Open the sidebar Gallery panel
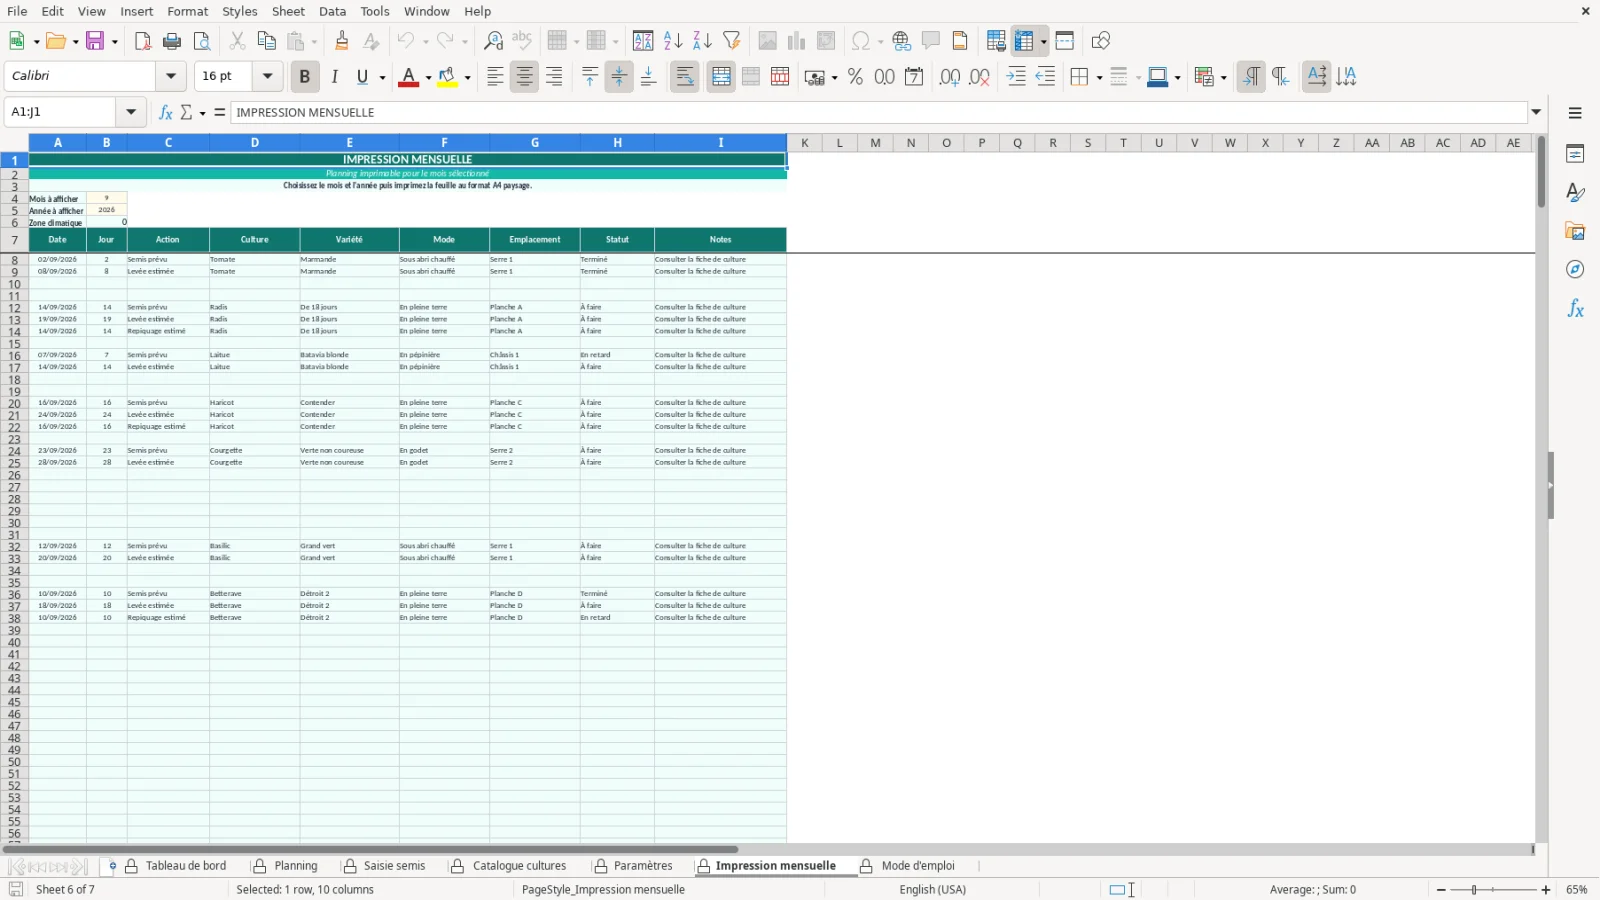This screenshot has height=900, width=1600. [1575, 232]
